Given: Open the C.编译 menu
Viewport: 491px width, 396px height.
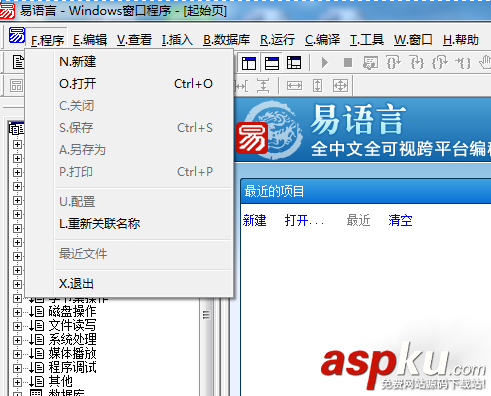Looking at the screenshot, I should 322,40.
